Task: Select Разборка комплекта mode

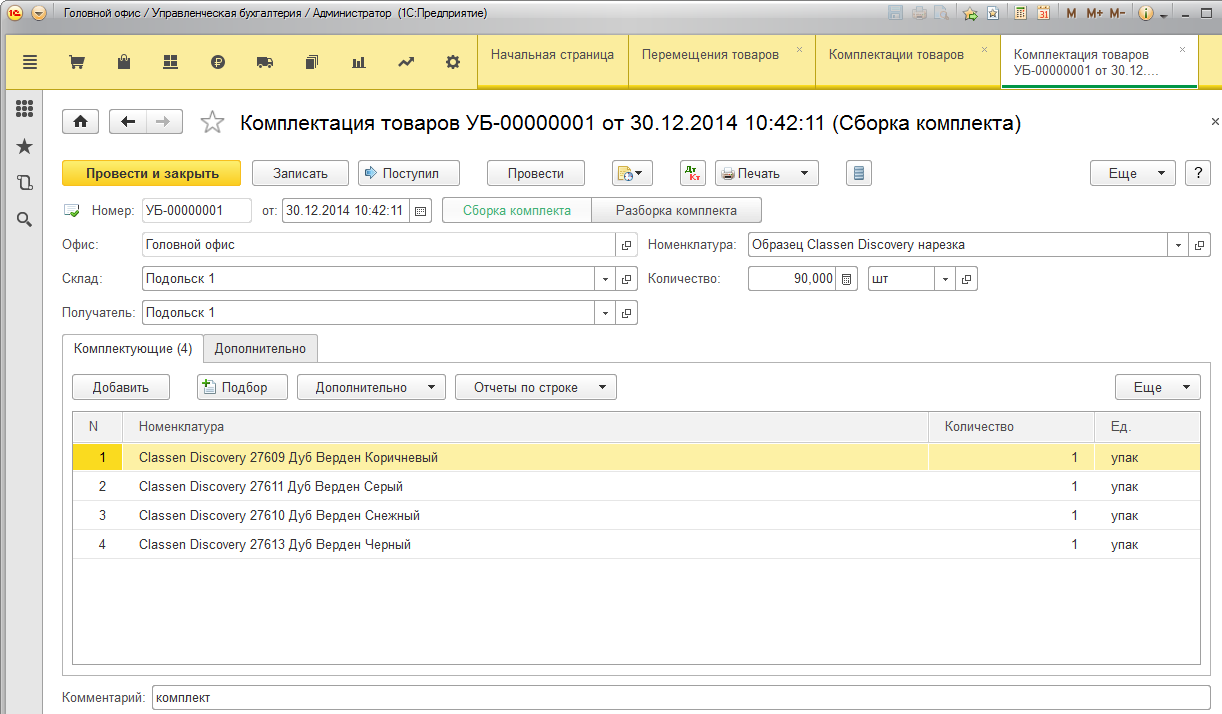Action: [677, 211]
